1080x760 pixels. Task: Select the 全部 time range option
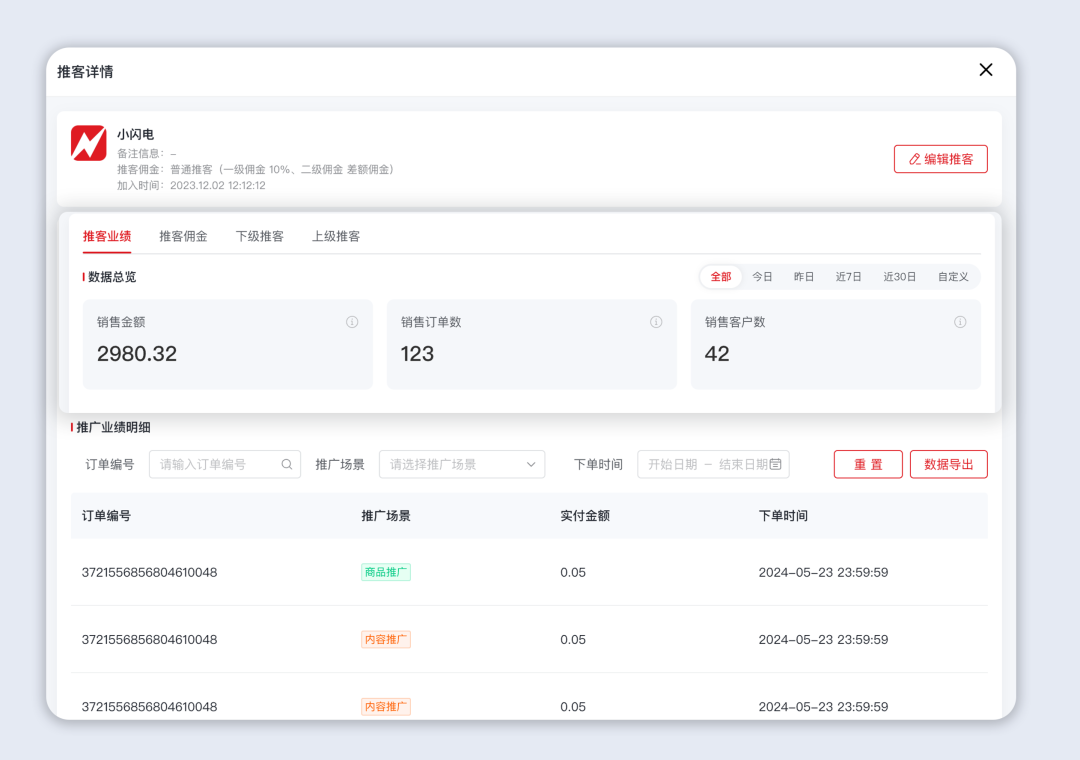[x=721, y=277]
